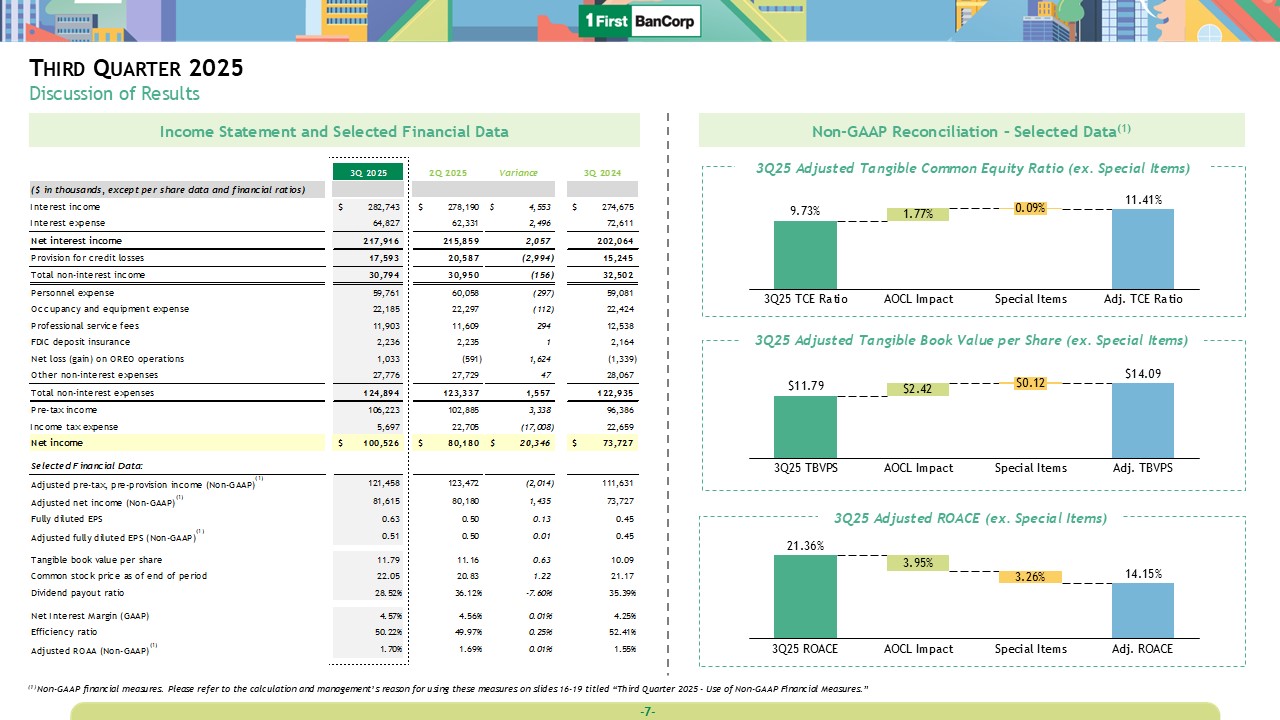Click the 3Q25 Adjusted ROACE chart title
Image resolution: width=1280 pixels, height=720 pixels.
[970, 518]
